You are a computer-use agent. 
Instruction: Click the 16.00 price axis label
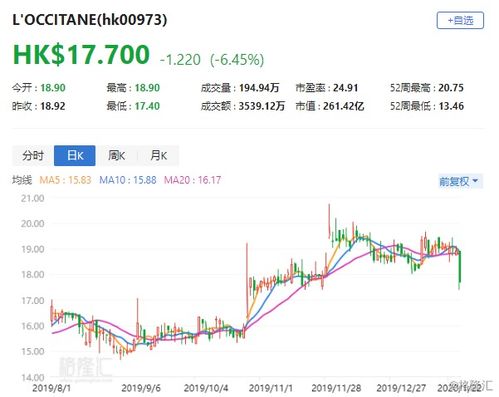[x=32, y=326]
